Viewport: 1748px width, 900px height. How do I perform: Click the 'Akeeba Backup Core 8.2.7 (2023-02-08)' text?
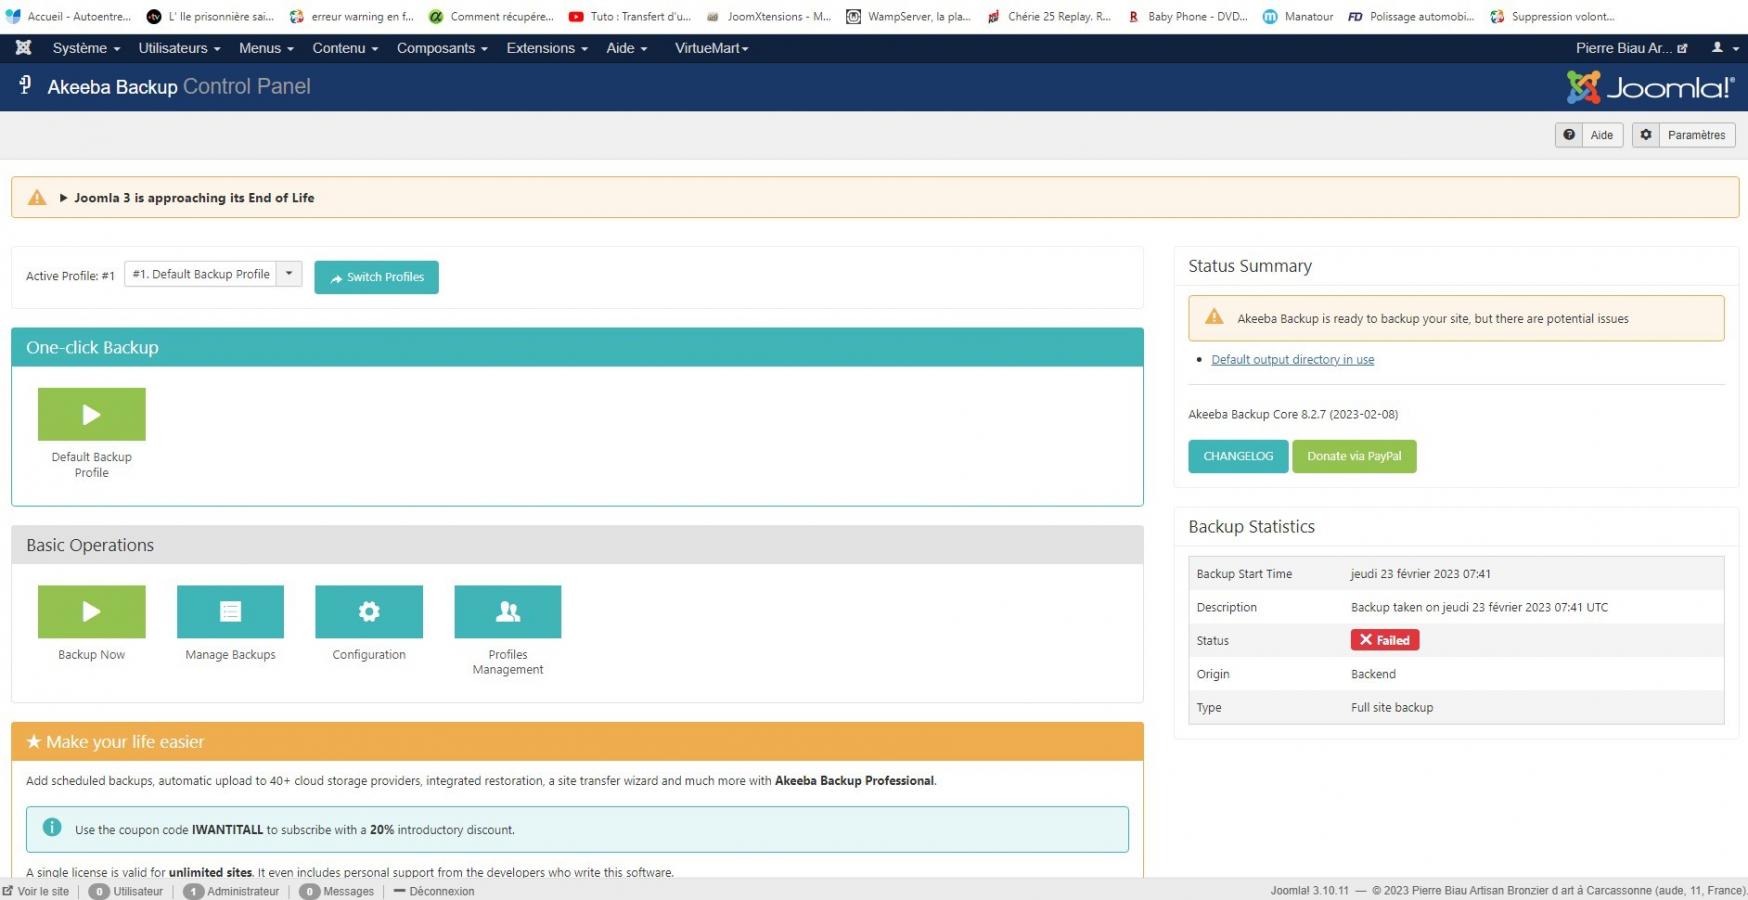[x=1293, y=414]
